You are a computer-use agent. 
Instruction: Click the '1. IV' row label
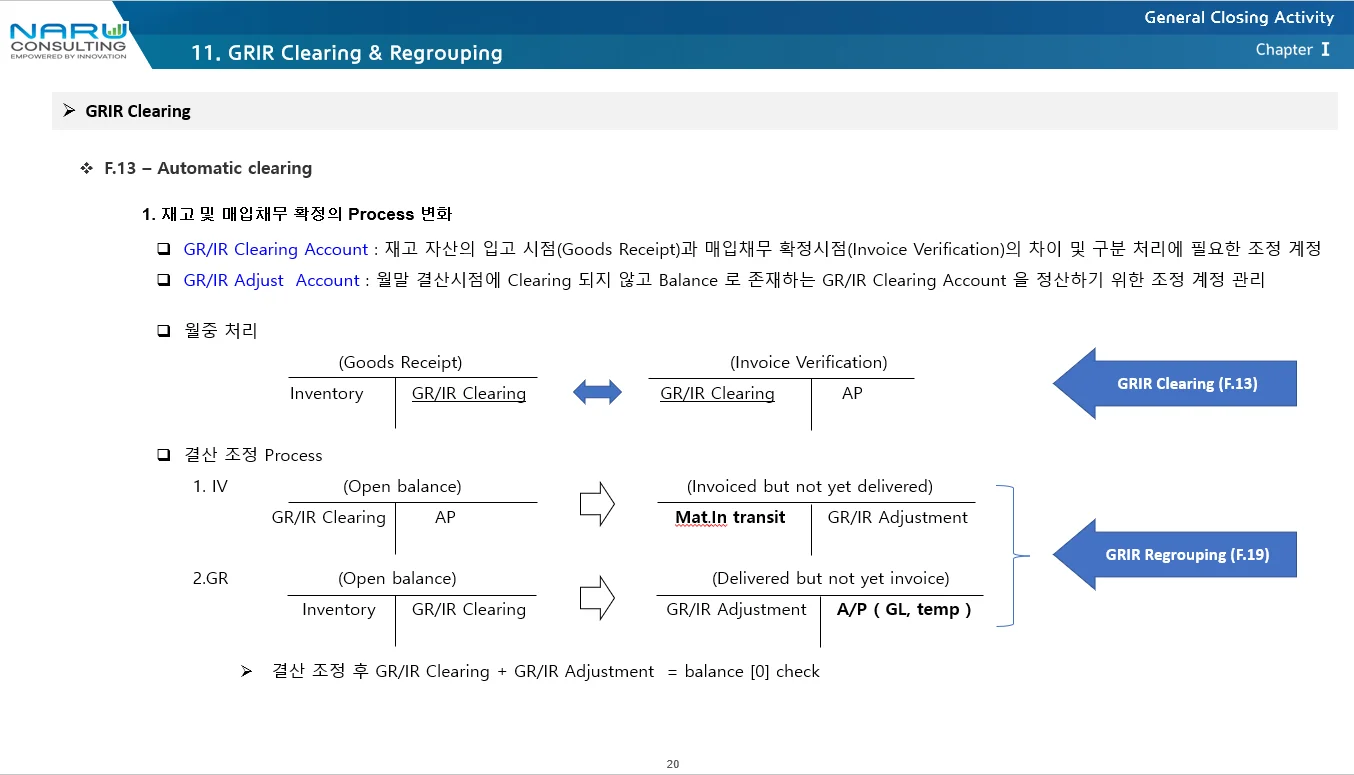coord(210,486)
